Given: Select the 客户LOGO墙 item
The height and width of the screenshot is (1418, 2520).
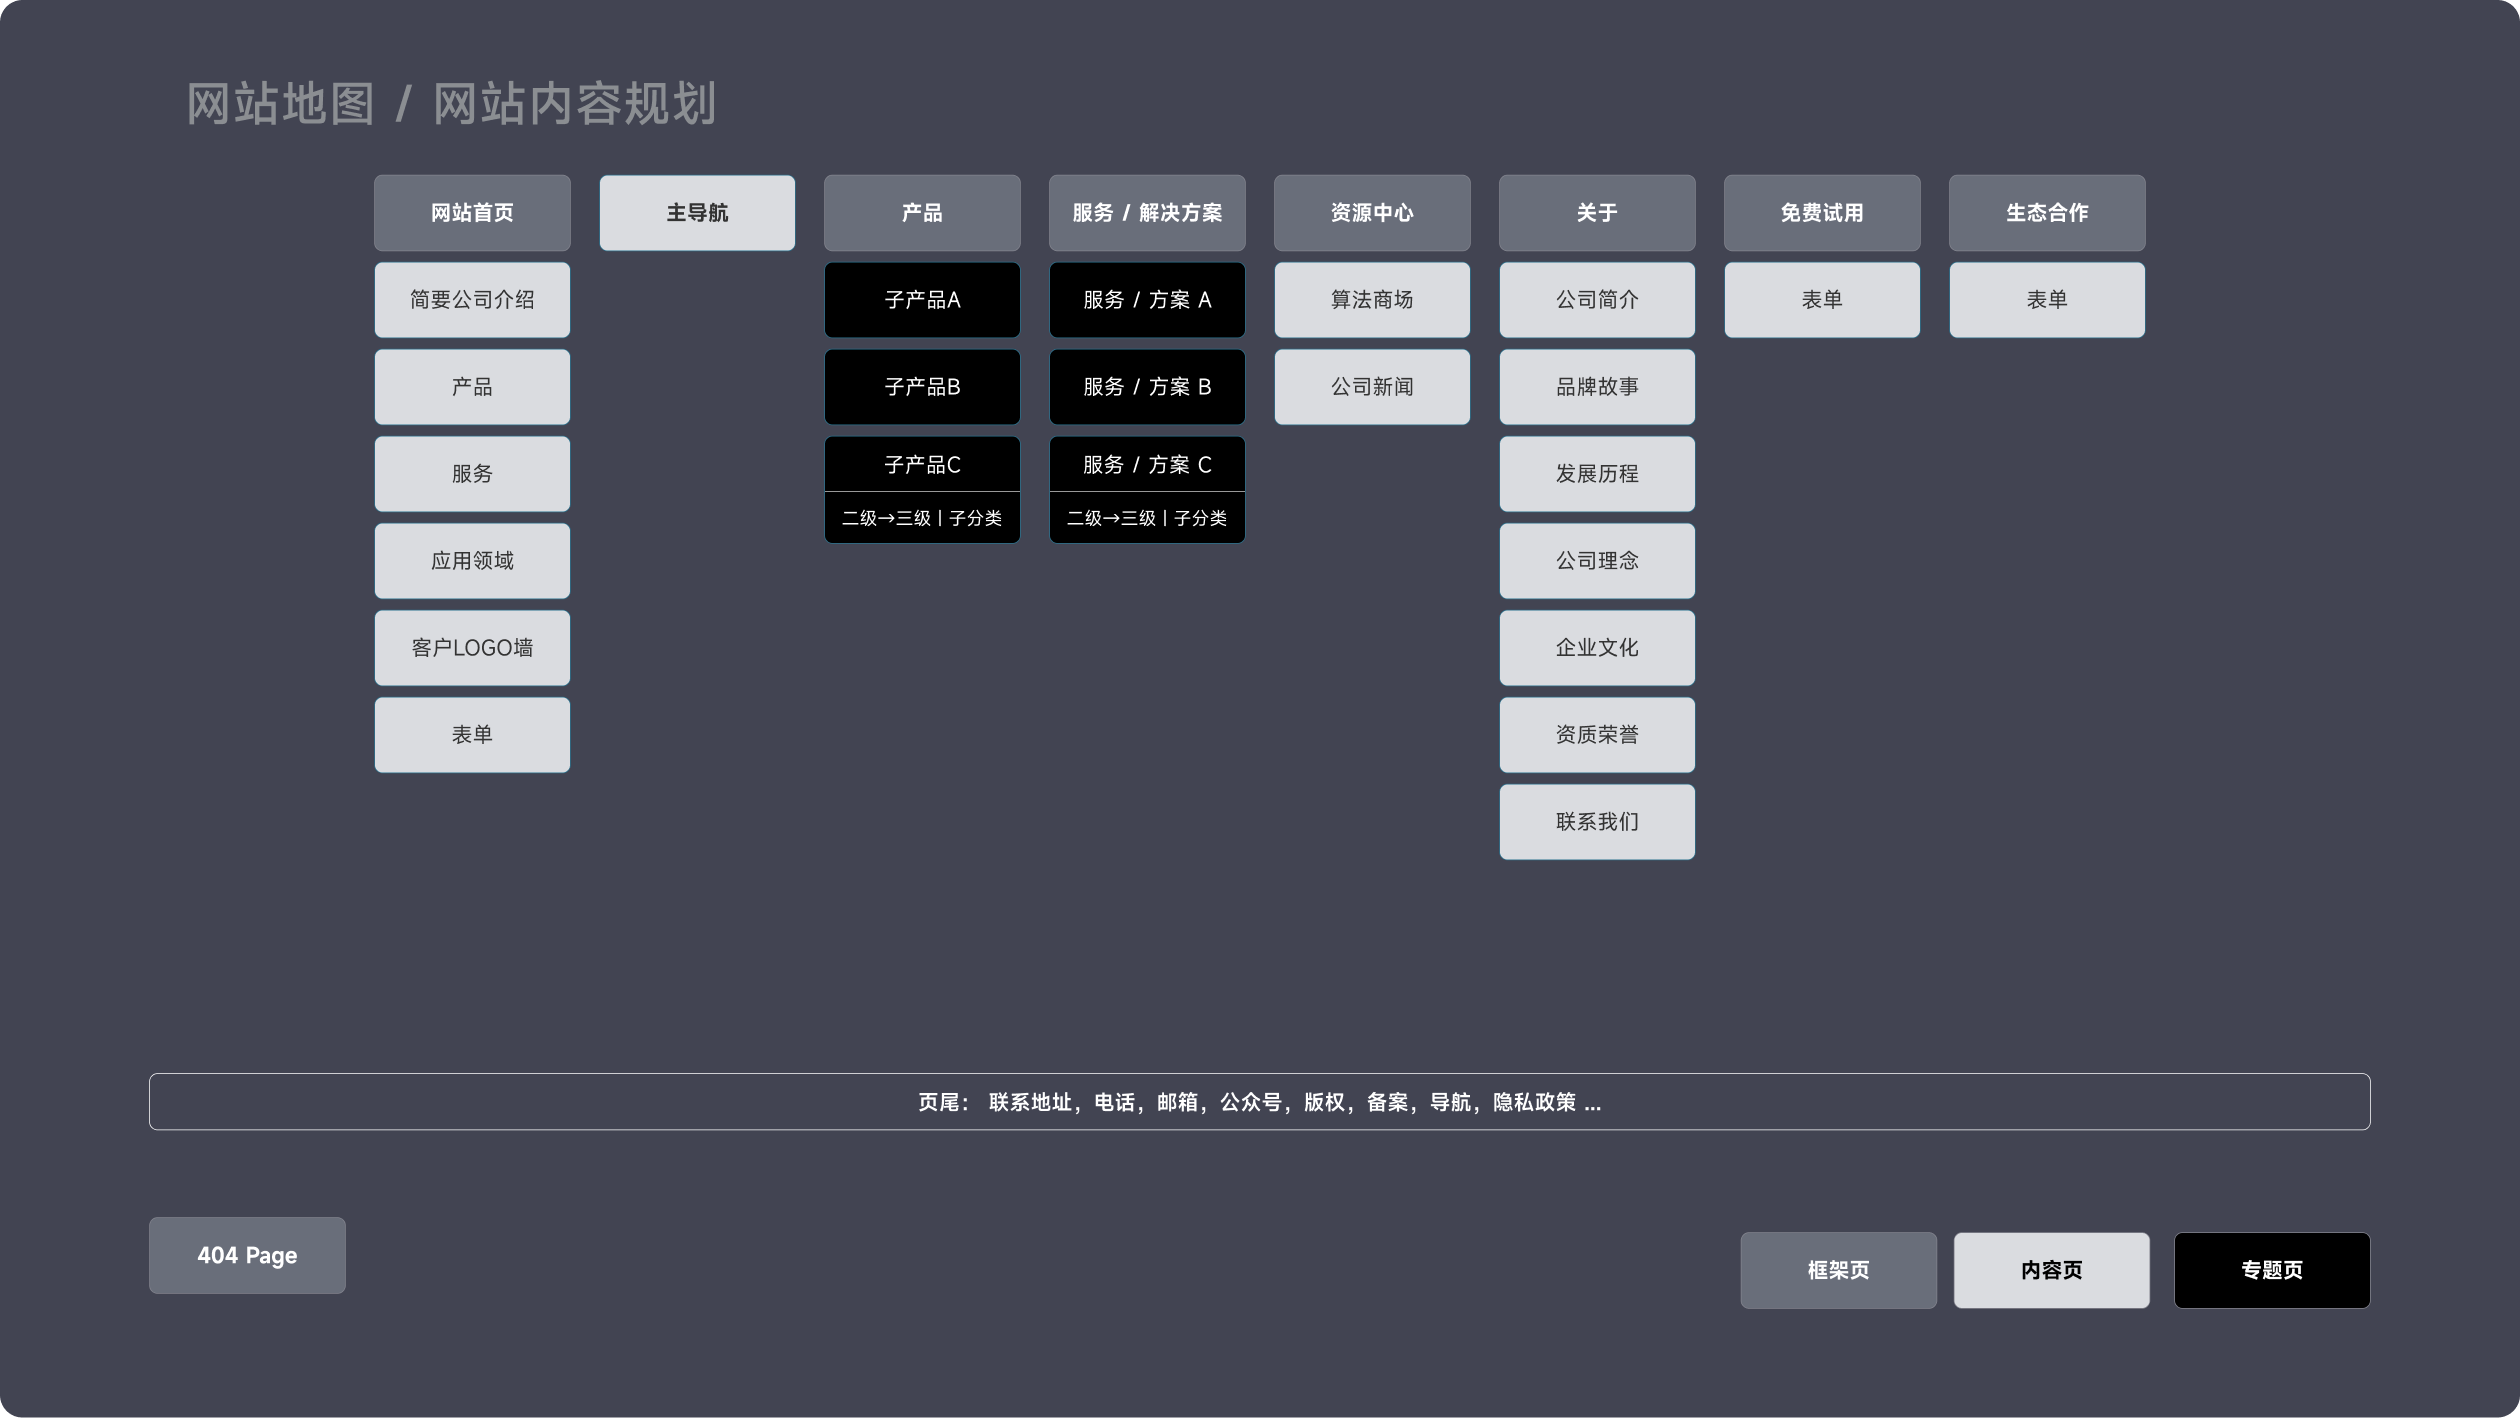Looking at the screenshot, I should point(472,647).
